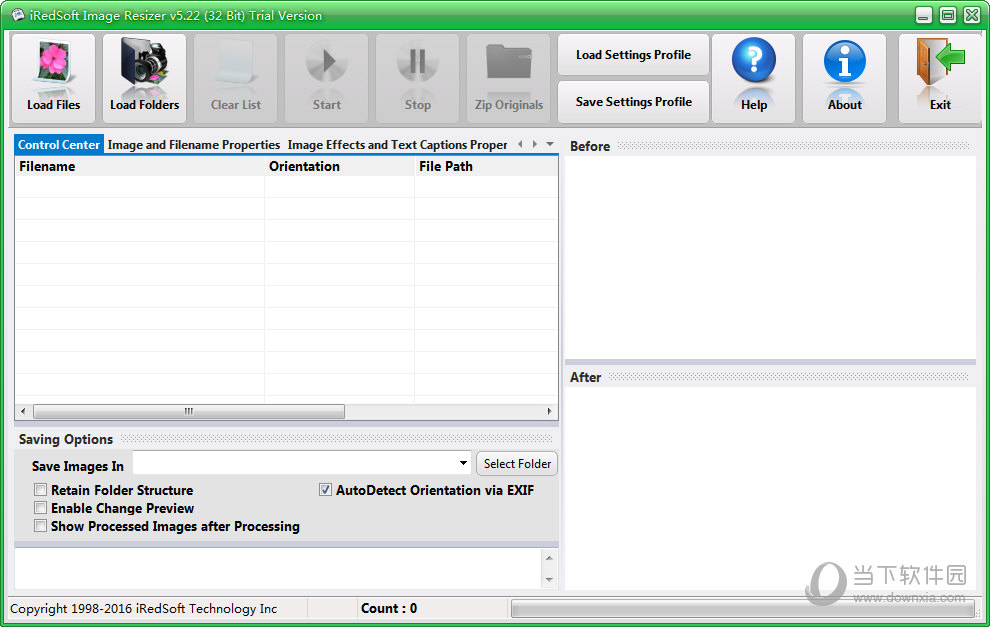Screen dimensions: 990x627
Task: Open Image and Filename Properties tab
Action: 194,145
